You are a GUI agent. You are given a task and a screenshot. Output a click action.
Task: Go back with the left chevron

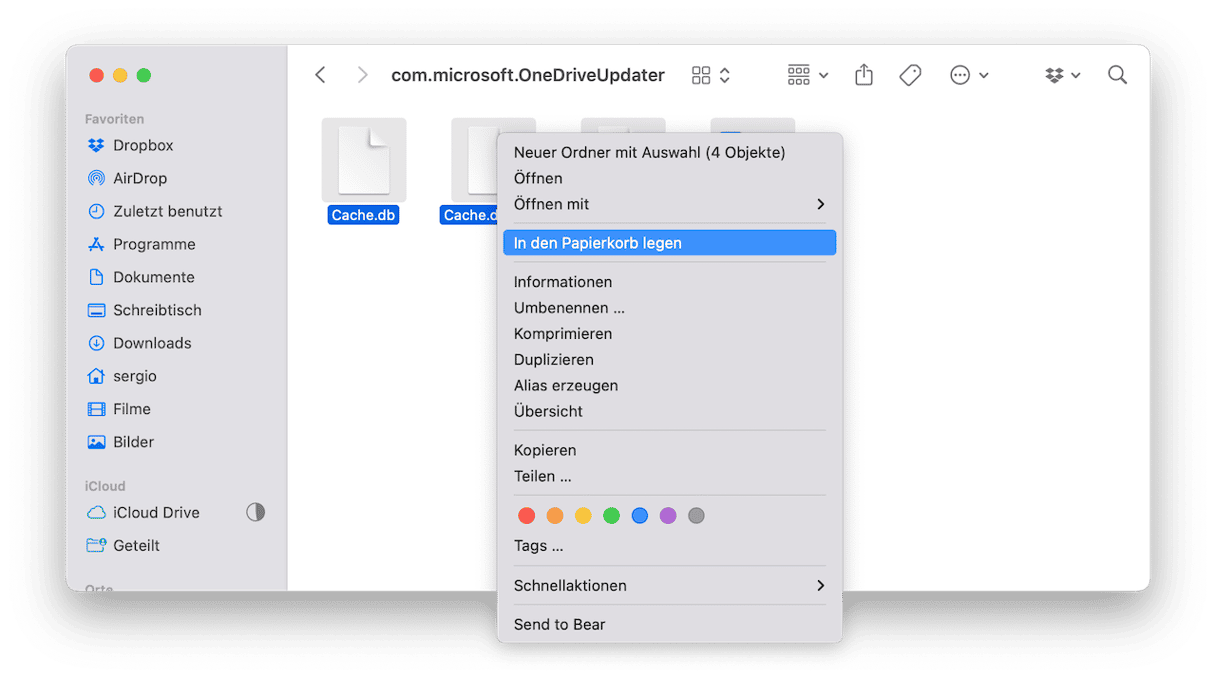pos(320,75)
